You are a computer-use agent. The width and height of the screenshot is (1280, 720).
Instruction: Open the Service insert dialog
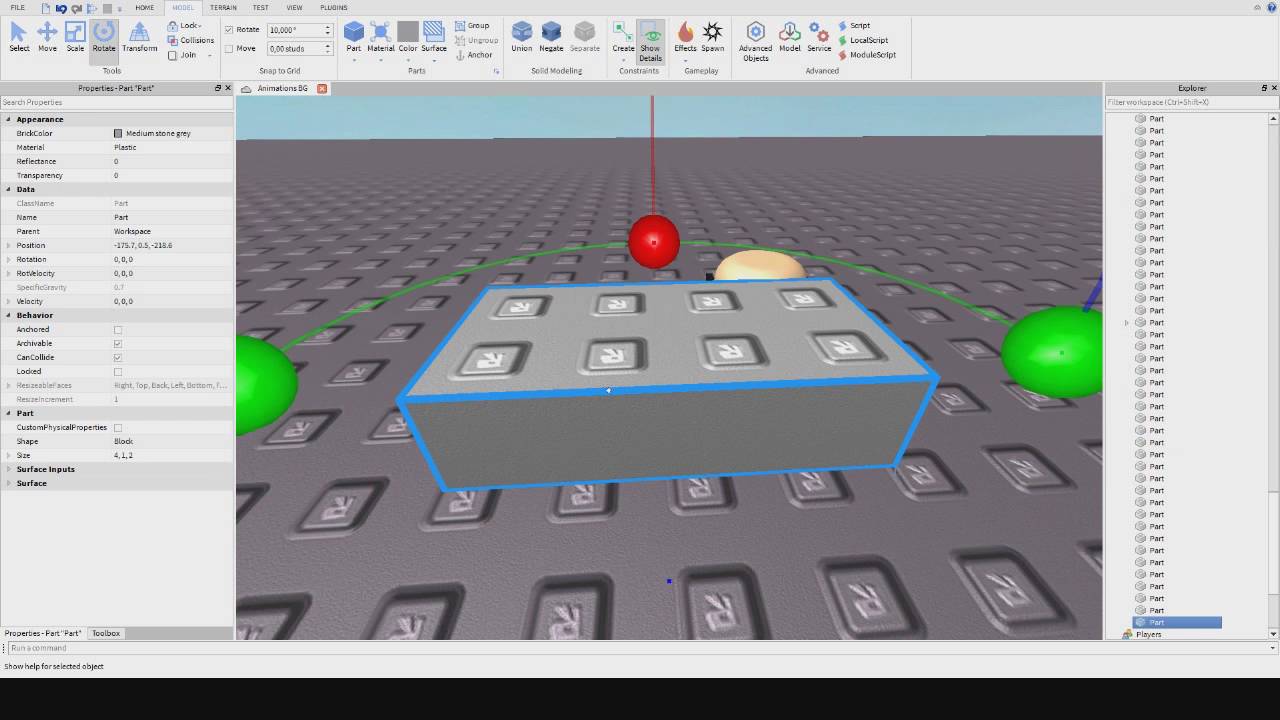tap(819, 37)
